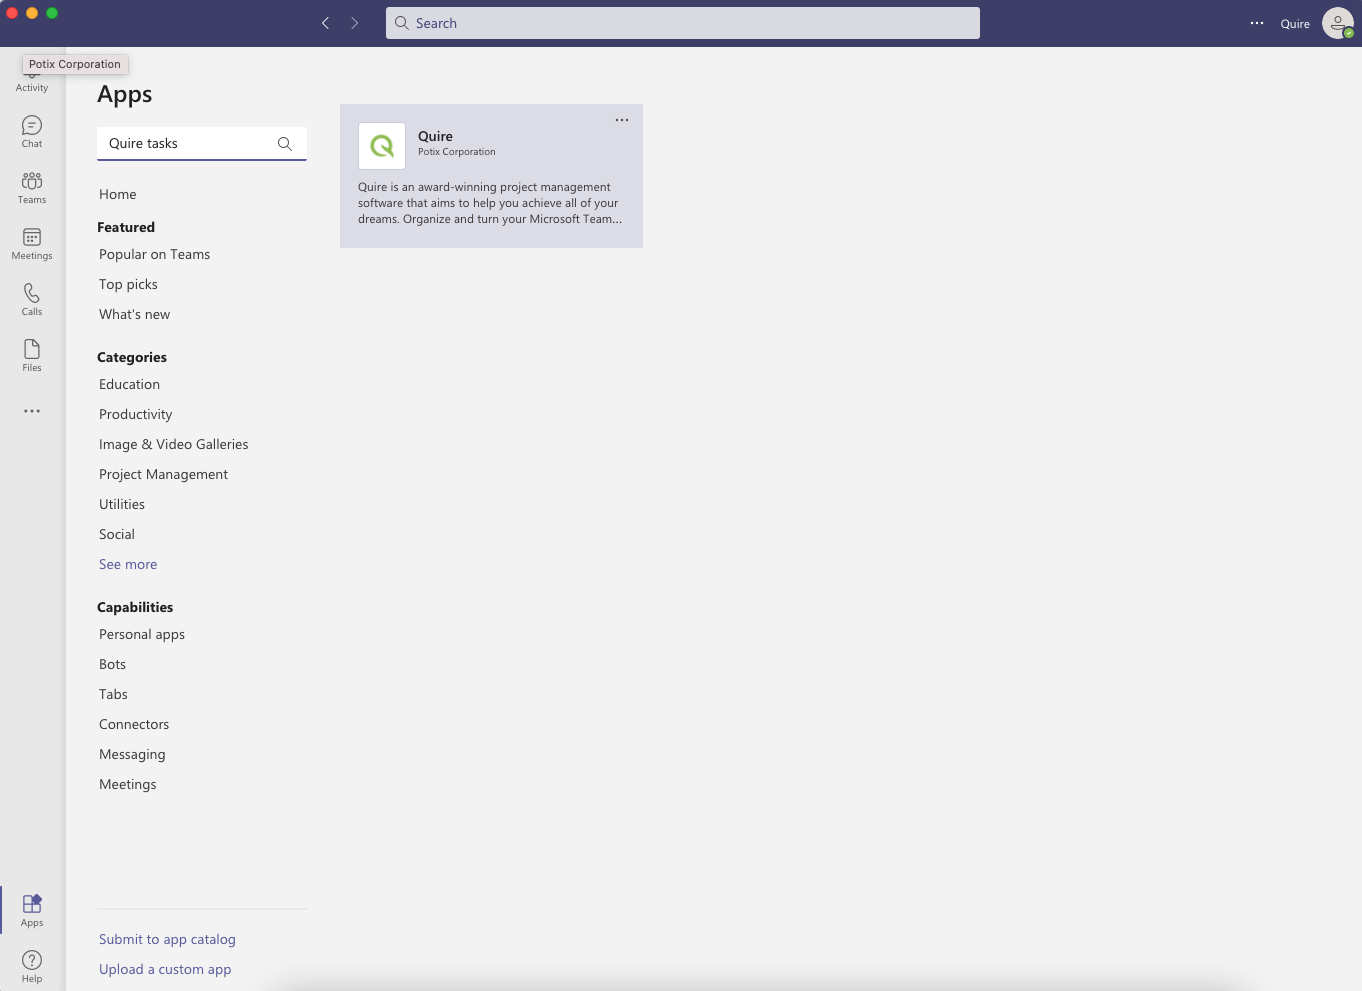Click the Quire app description text

(x=490, y=203)
